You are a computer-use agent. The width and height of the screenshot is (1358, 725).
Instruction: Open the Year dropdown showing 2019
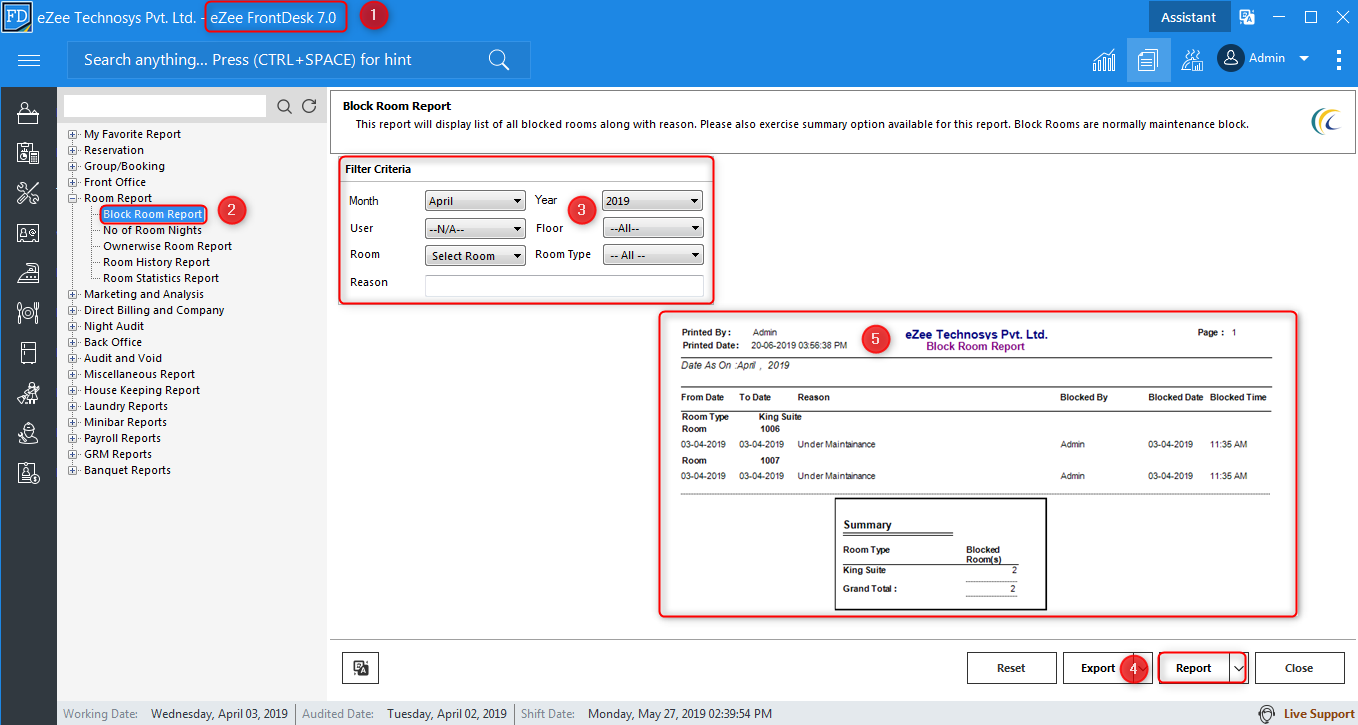click(x=652, y=201)
